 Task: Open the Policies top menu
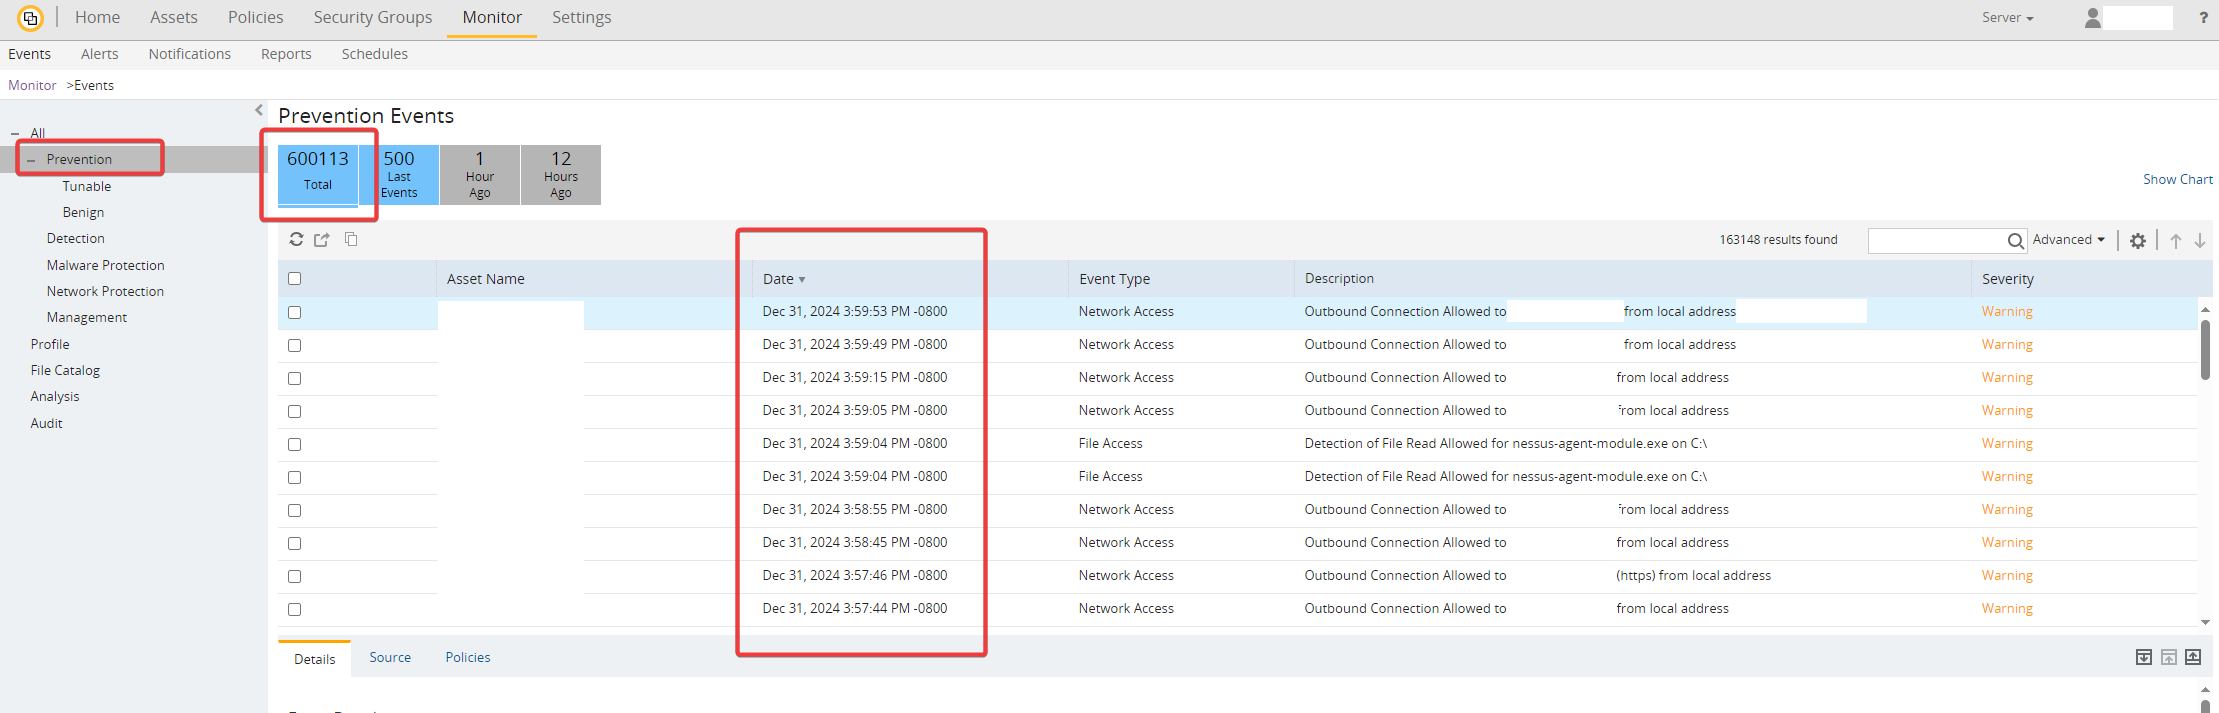click(x=255, y=18)
